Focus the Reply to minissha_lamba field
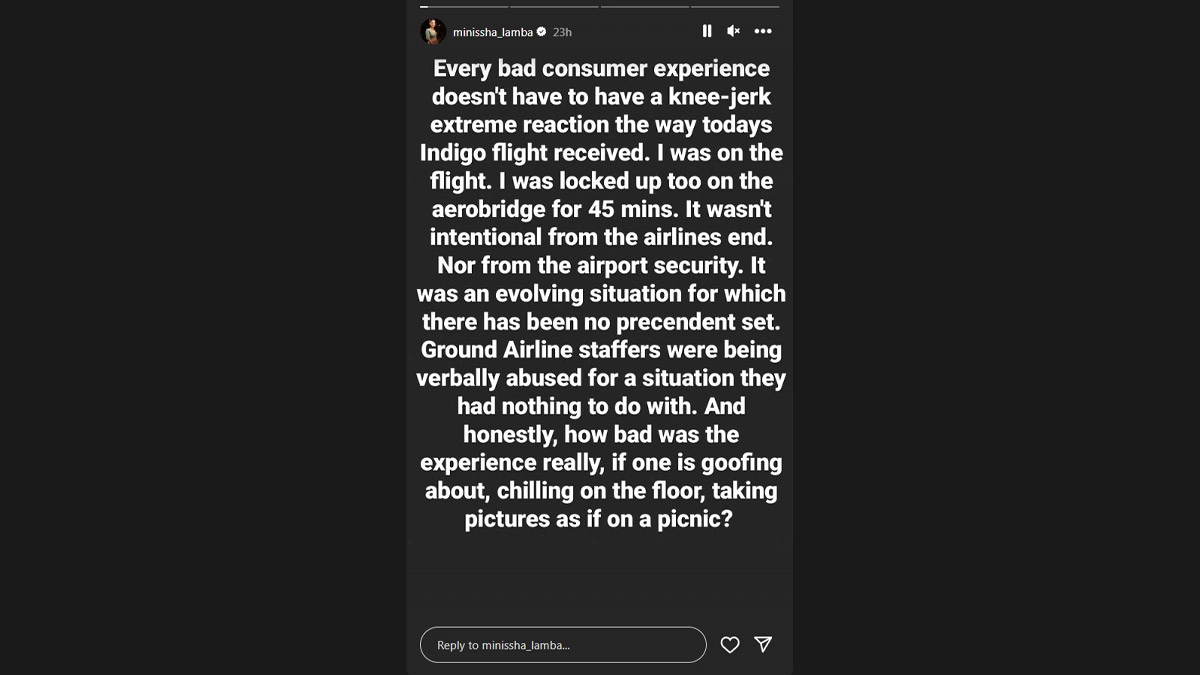The height and width of the screenshot is (675, 1200). click(x=562, y=645)
